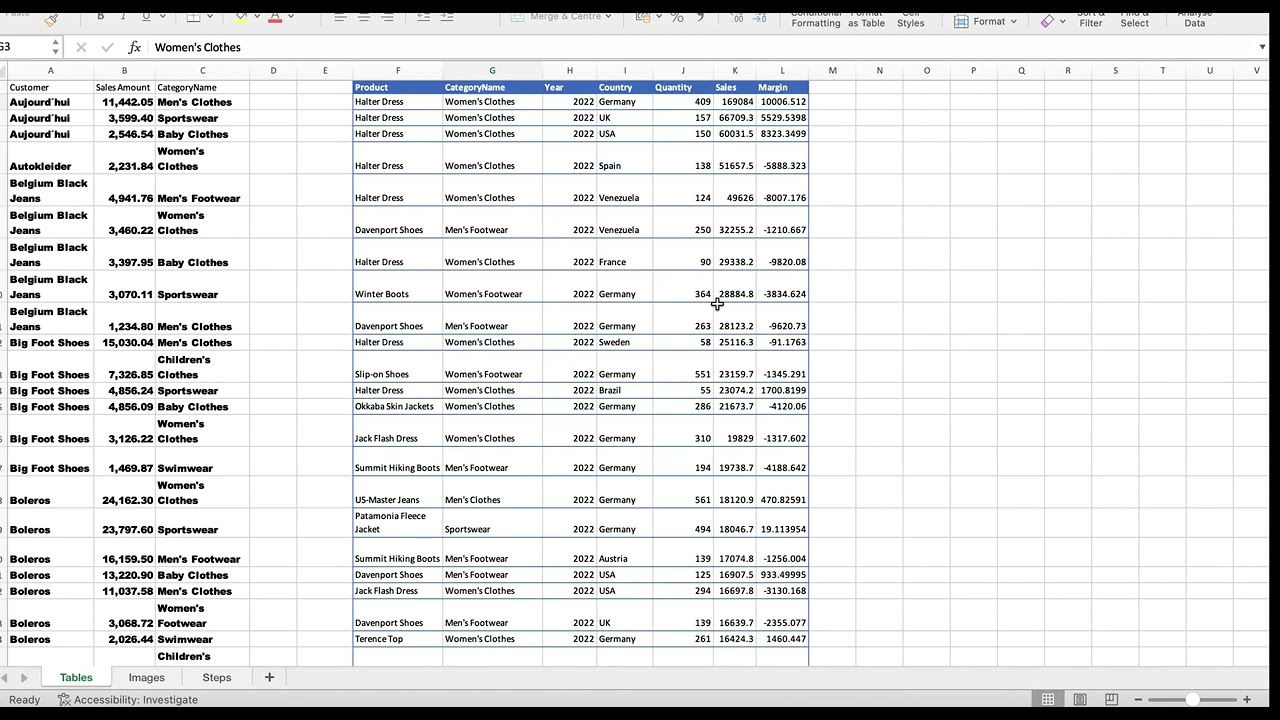Toggle bold formatting
Image resolution: width=1280 pixels, height=720 pixels.
[x=100, y=16]
